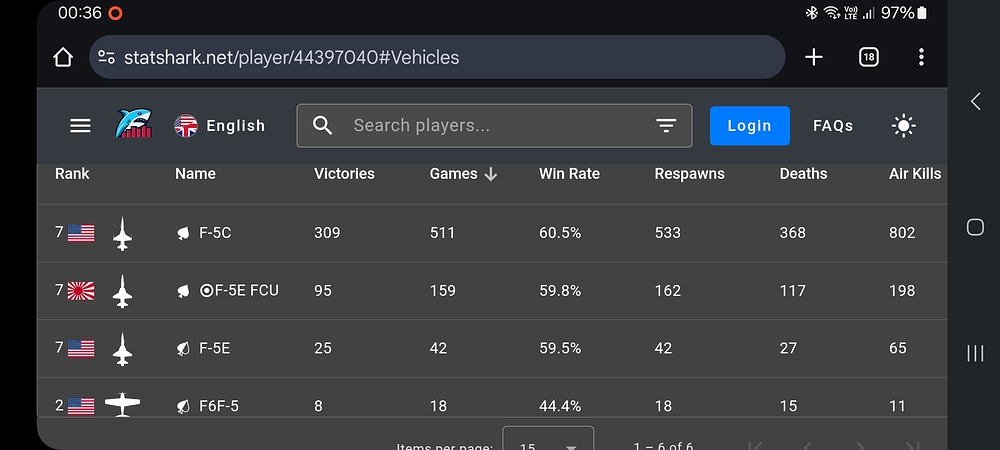
Task: Focus the Search players input field
Action: point(494,126)
